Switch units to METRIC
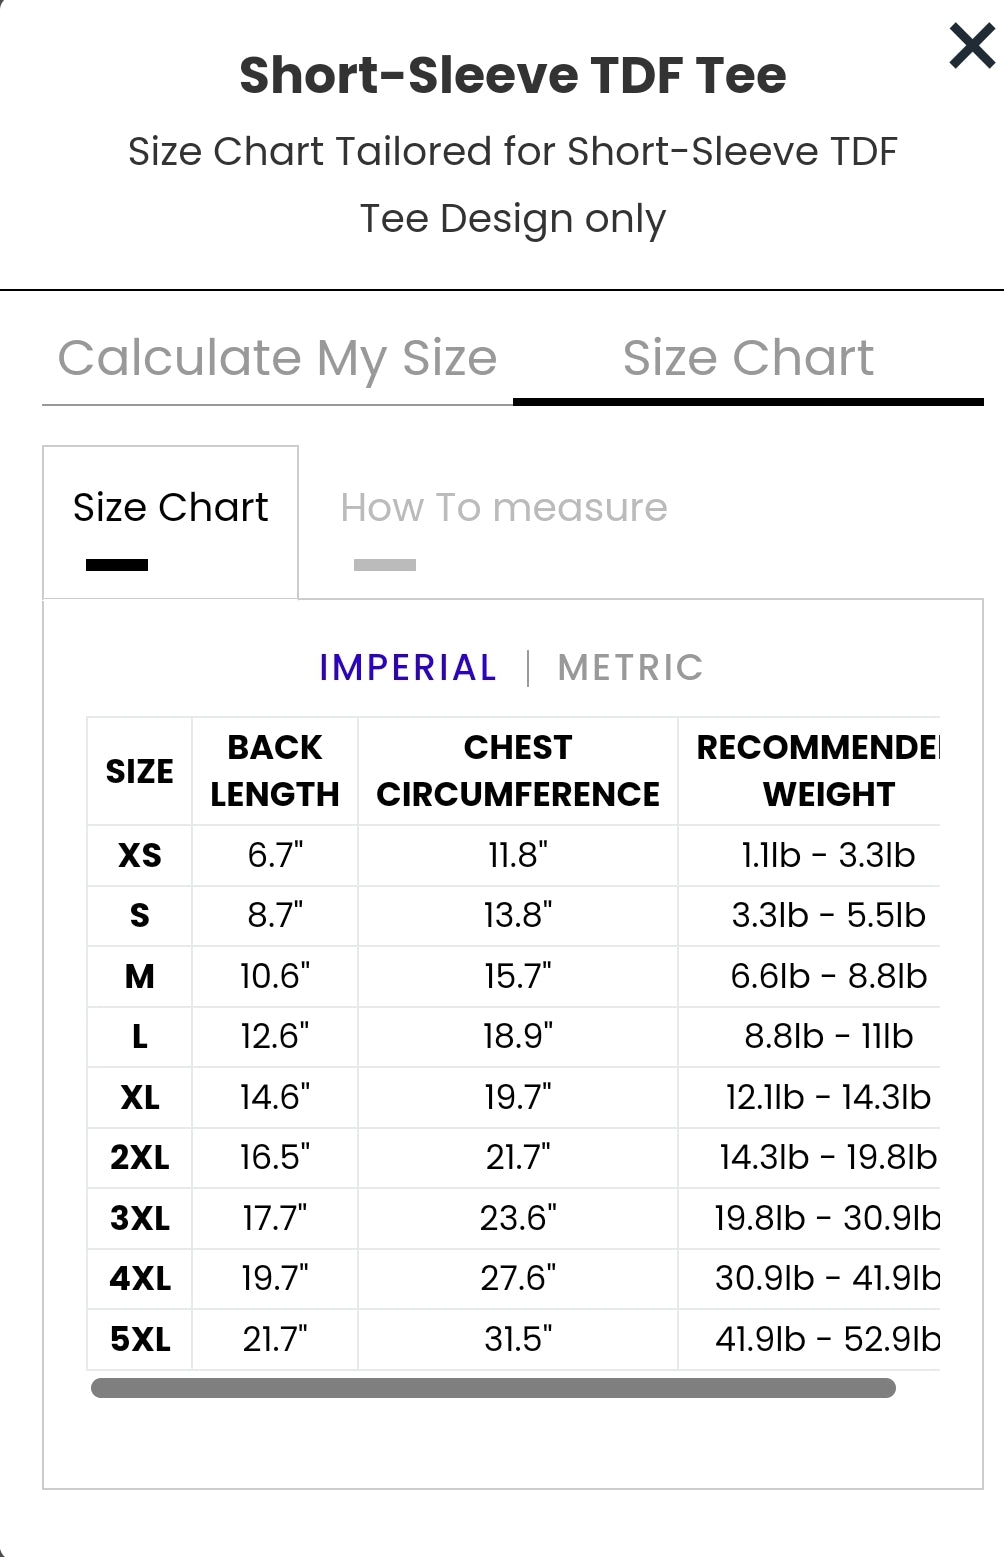Screen dimensions: 1004x1557 (630, 667)
